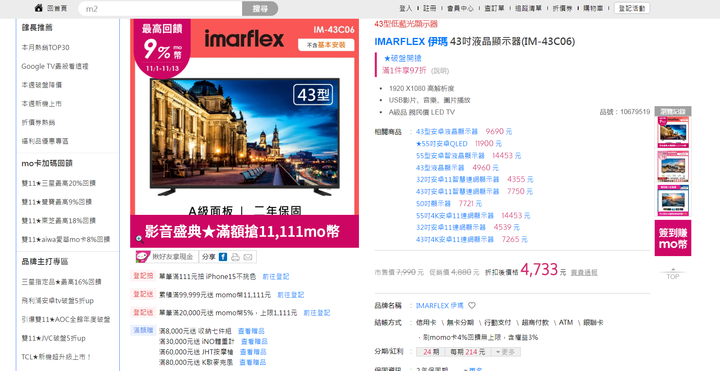Expand the 更多 installment dropdown
Image resolution: width=720 pixels, height=371 pixels.
506,352
